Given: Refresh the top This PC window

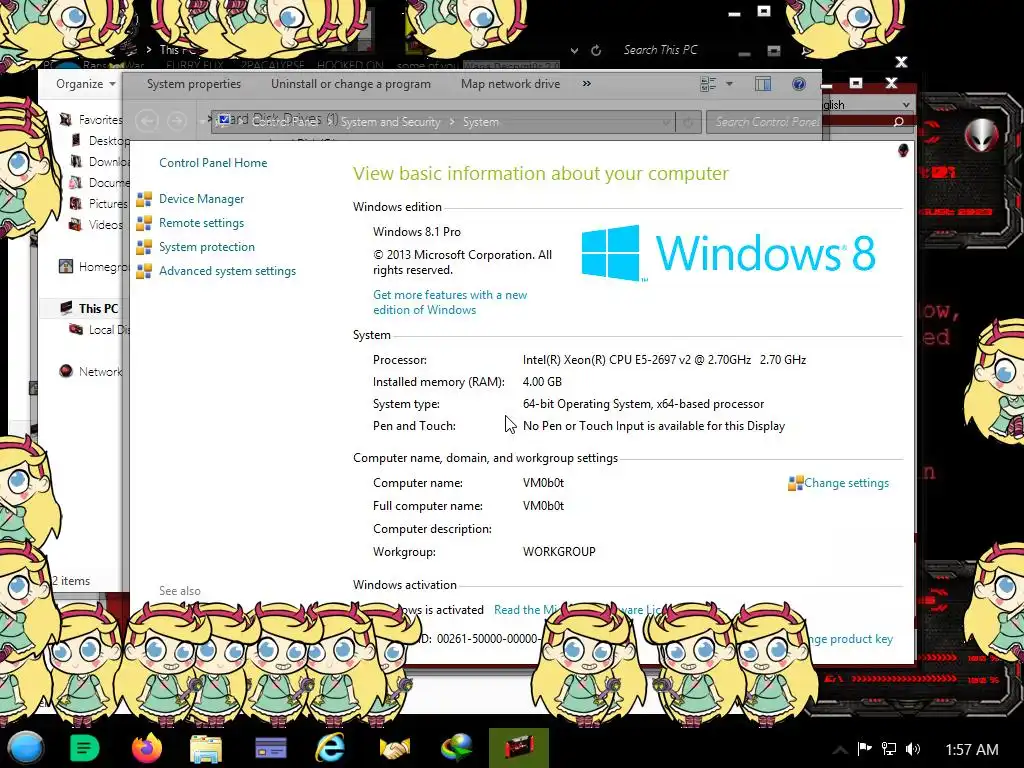Looking at the screenshot, I should pos(596,50).
